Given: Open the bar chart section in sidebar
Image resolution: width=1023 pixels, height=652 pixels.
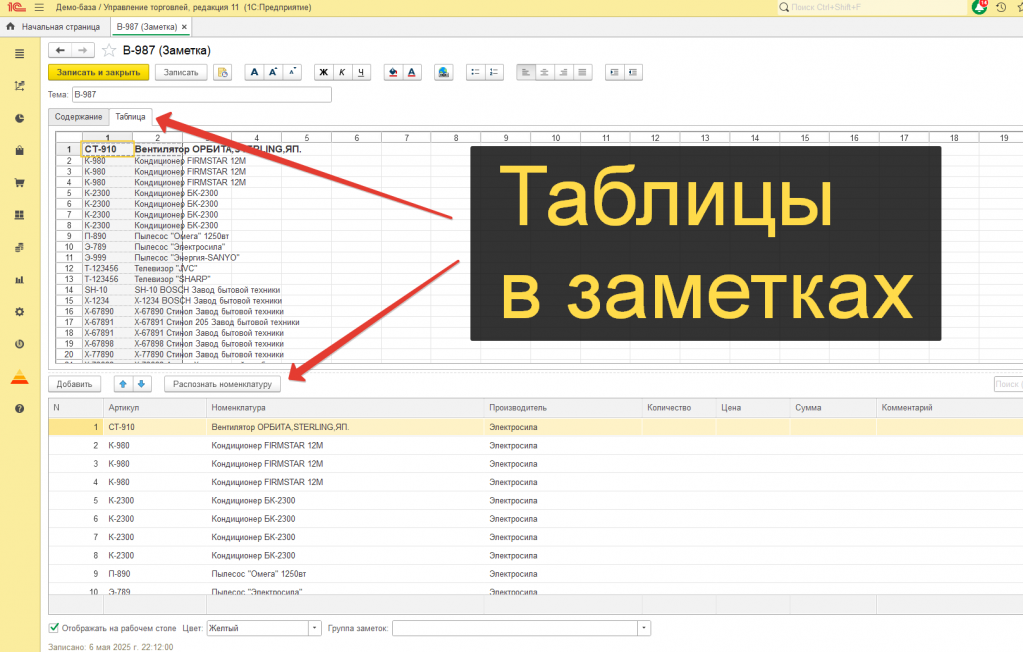Looking at the screenshot, I should click(20, 279).
